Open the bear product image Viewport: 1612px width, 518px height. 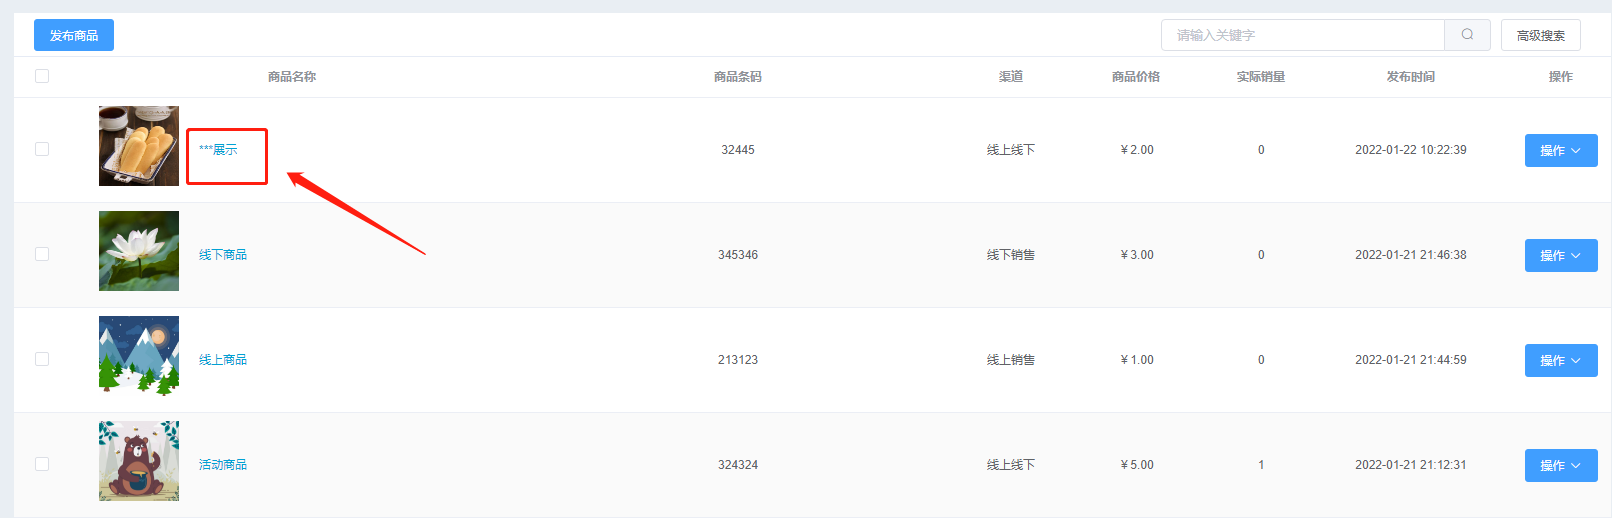[139, 461]
